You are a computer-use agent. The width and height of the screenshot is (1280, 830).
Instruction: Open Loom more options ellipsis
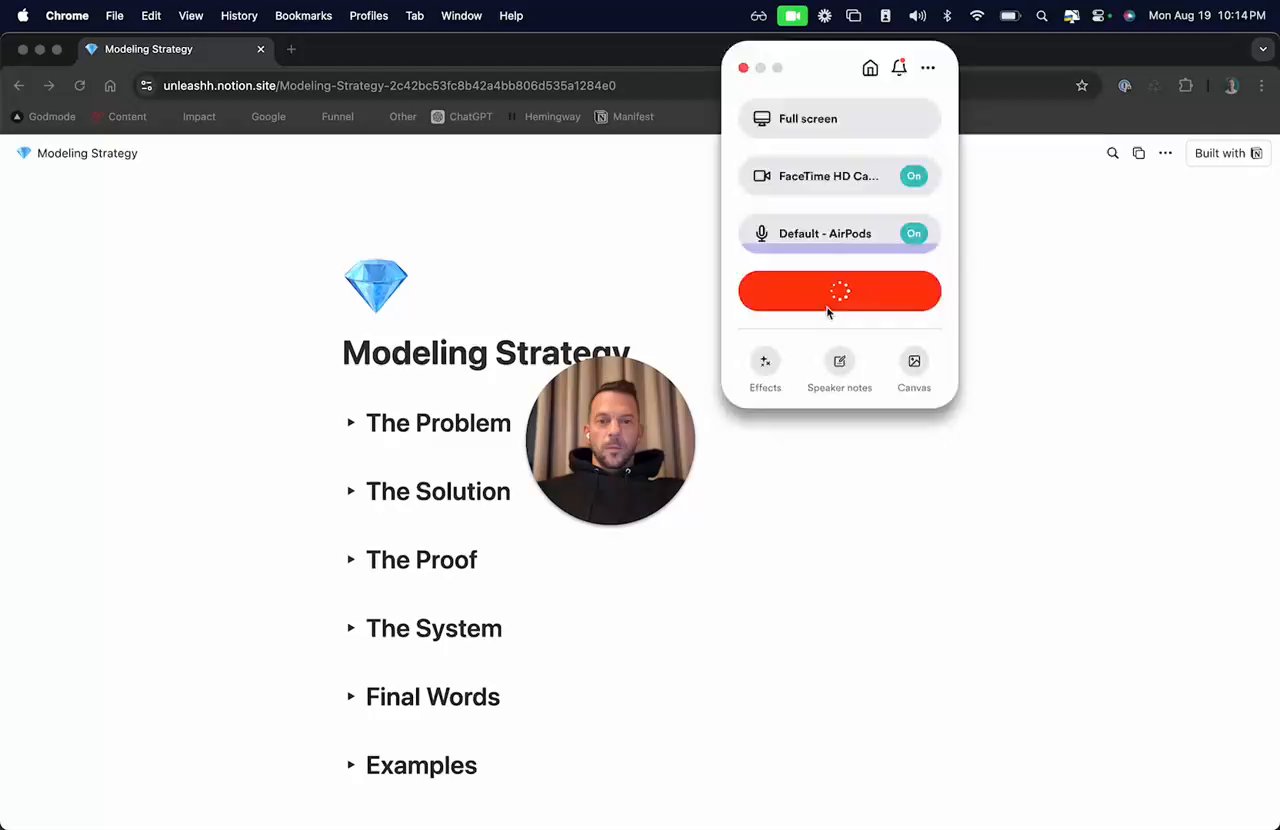click(928, 68)
